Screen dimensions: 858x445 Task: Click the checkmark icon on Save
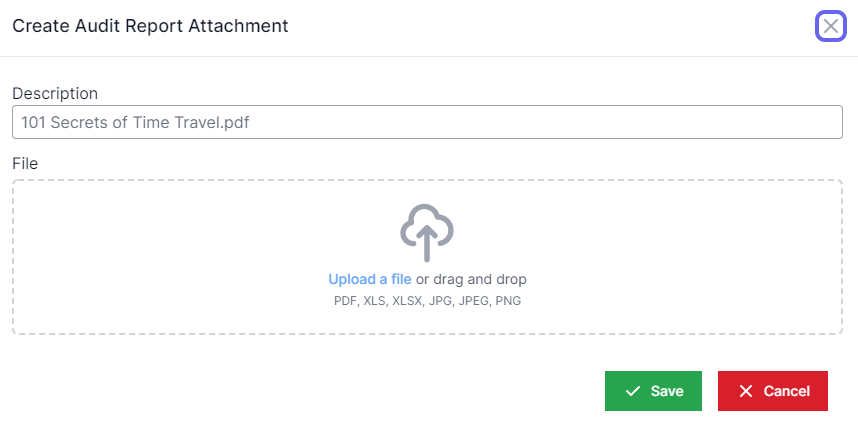pos(632,391)
